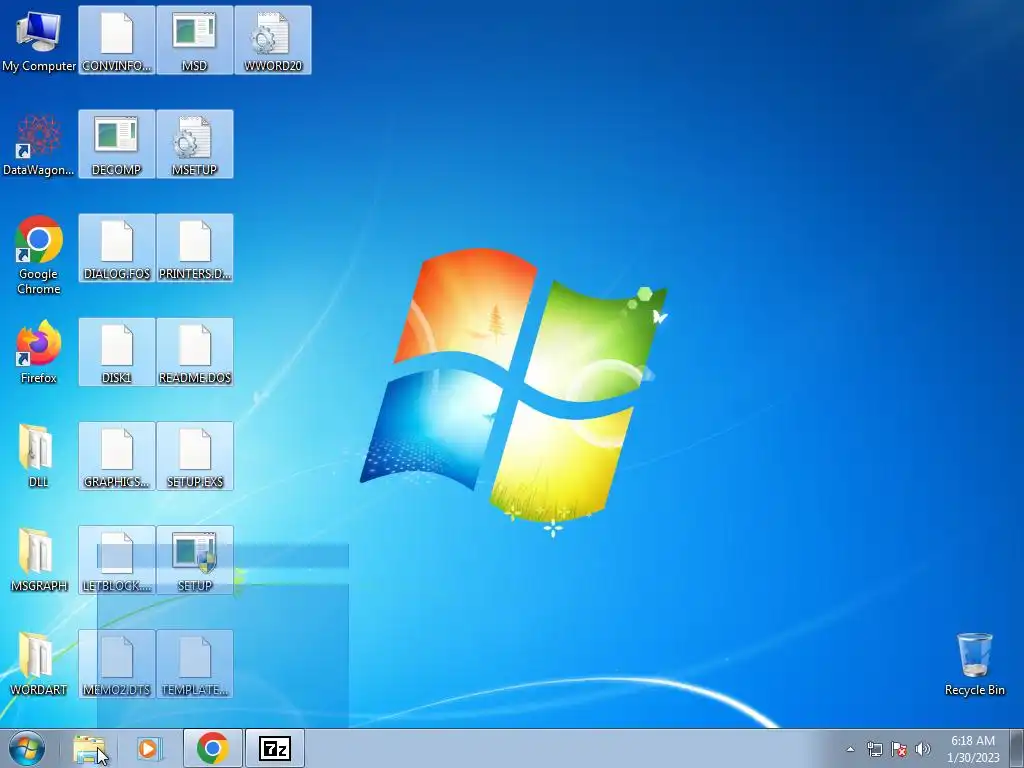Click the Show Desktop strip beside the clock
Viewport: 1024px width, 768px height.
pyautogui.click(x=1018, y=749)
